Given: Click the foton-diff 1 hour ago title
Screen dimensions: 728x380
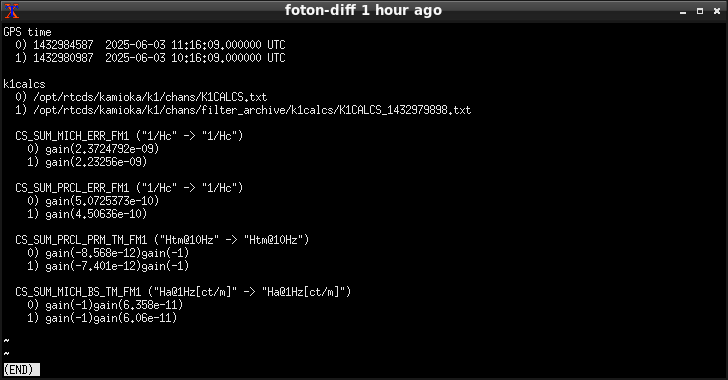Looking at the screenshot, I should click(x=363, y=10).
